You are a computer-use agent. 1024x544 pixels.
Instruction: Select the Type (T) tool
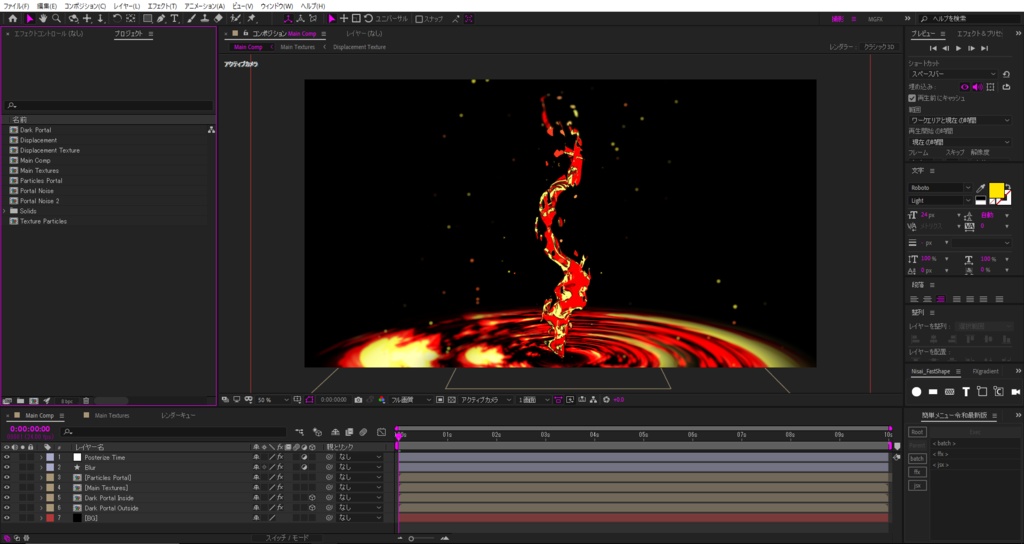pos(175,18)
